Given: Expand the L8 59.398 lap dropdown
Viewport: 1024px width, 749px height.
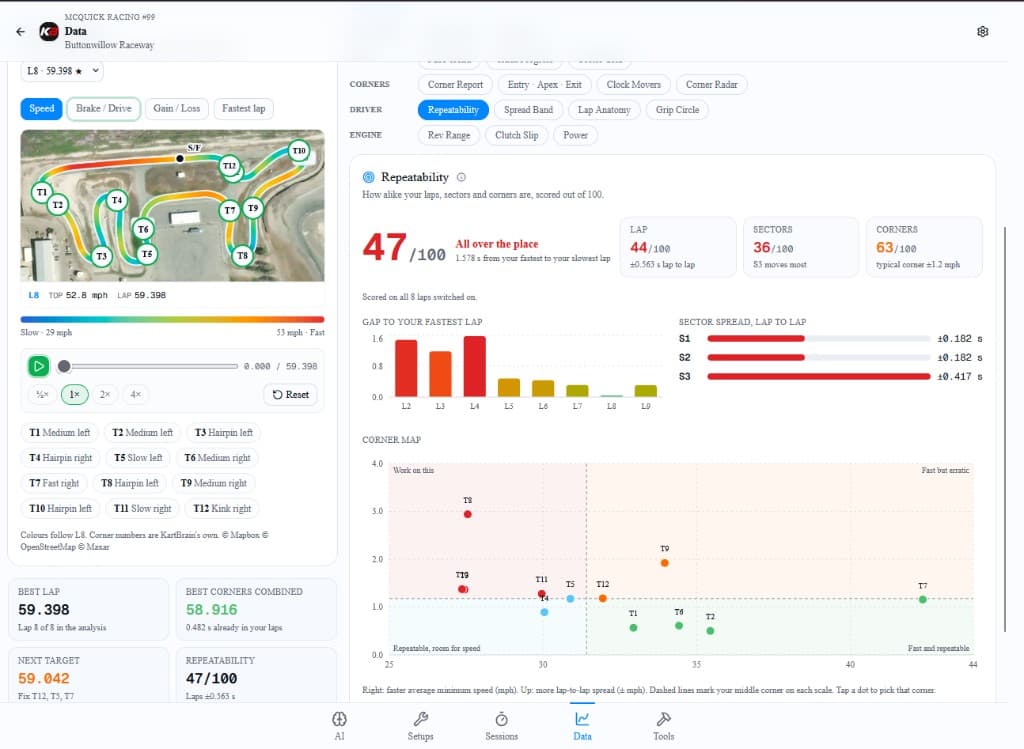Looking at the screenshot, I should pyautogui.click(x=62, y=71).
